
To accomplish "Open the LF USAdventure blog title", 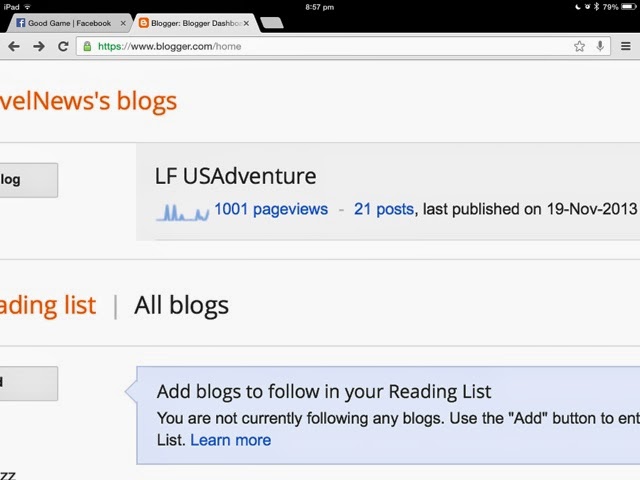I will 235,176.
